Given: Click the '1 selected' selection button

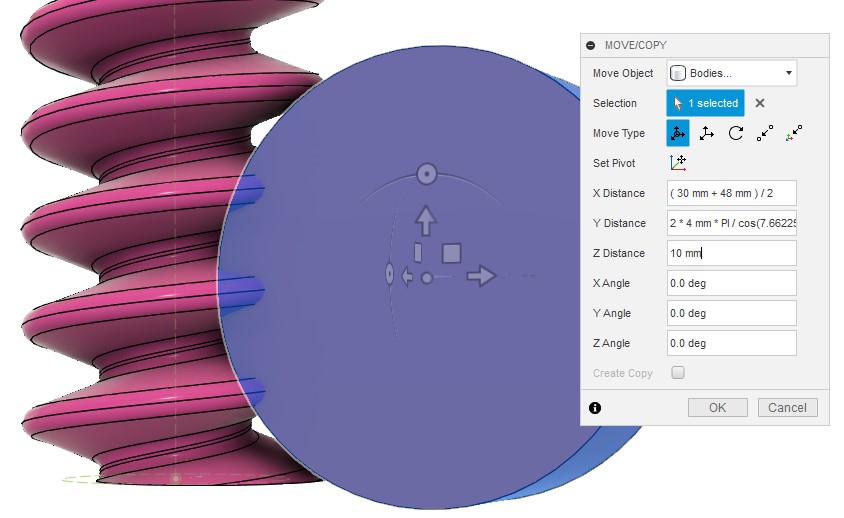Looking at the screenshot, I should [706, 103].
